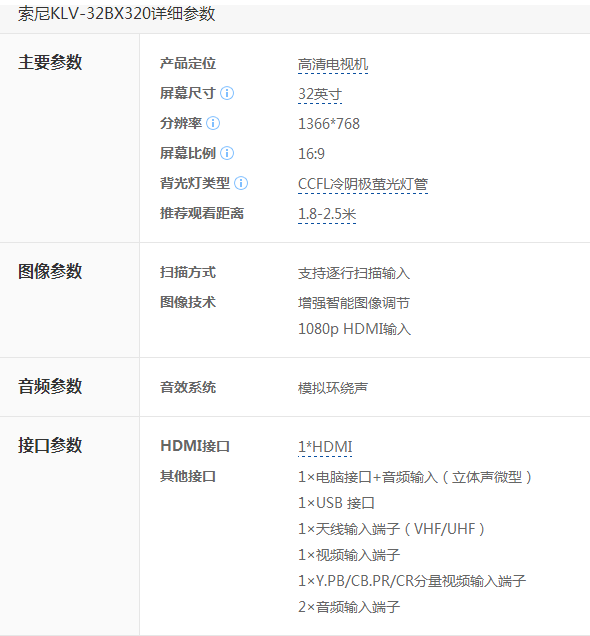This screenshot has width=590, height=636.
Task: Click the 图像技术 label
Action: [188, 302]
